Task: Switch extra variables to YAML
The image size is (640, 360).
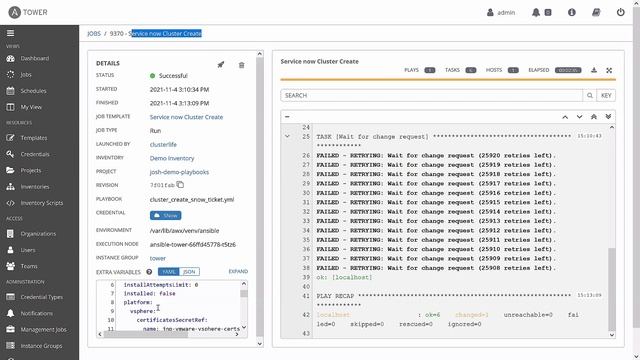Action: 168,272
